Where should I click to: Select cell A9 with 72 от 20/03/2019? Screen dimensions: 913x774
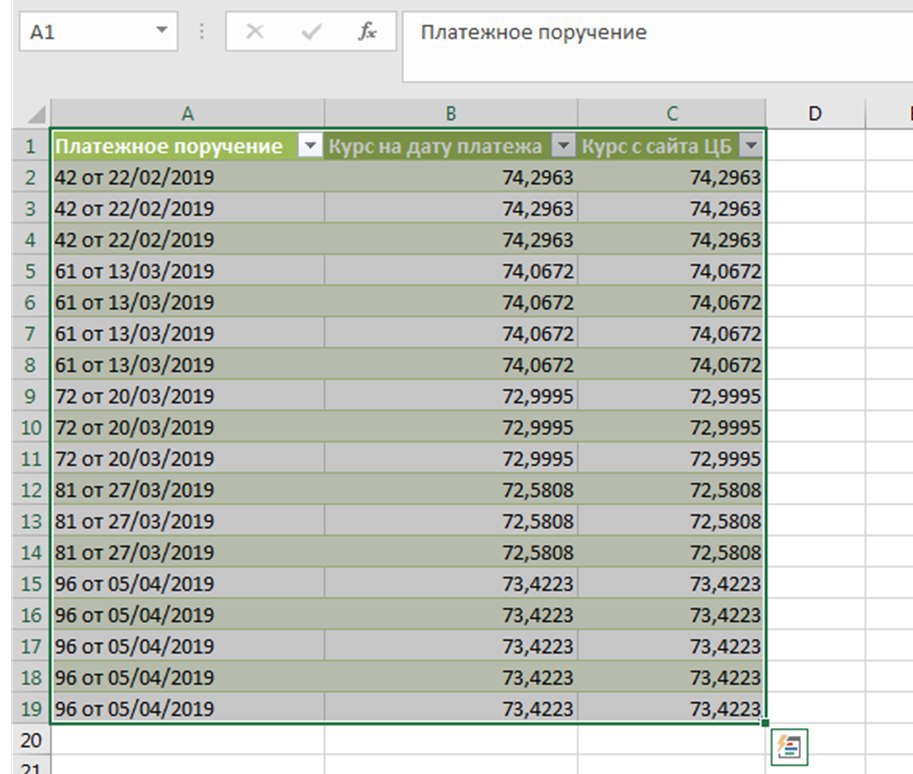tap(187, 396)
